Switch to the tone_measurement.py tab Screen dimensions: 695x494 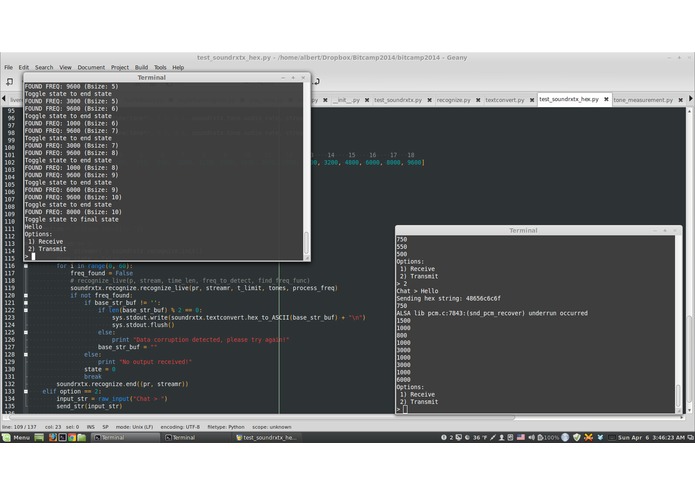643,100
